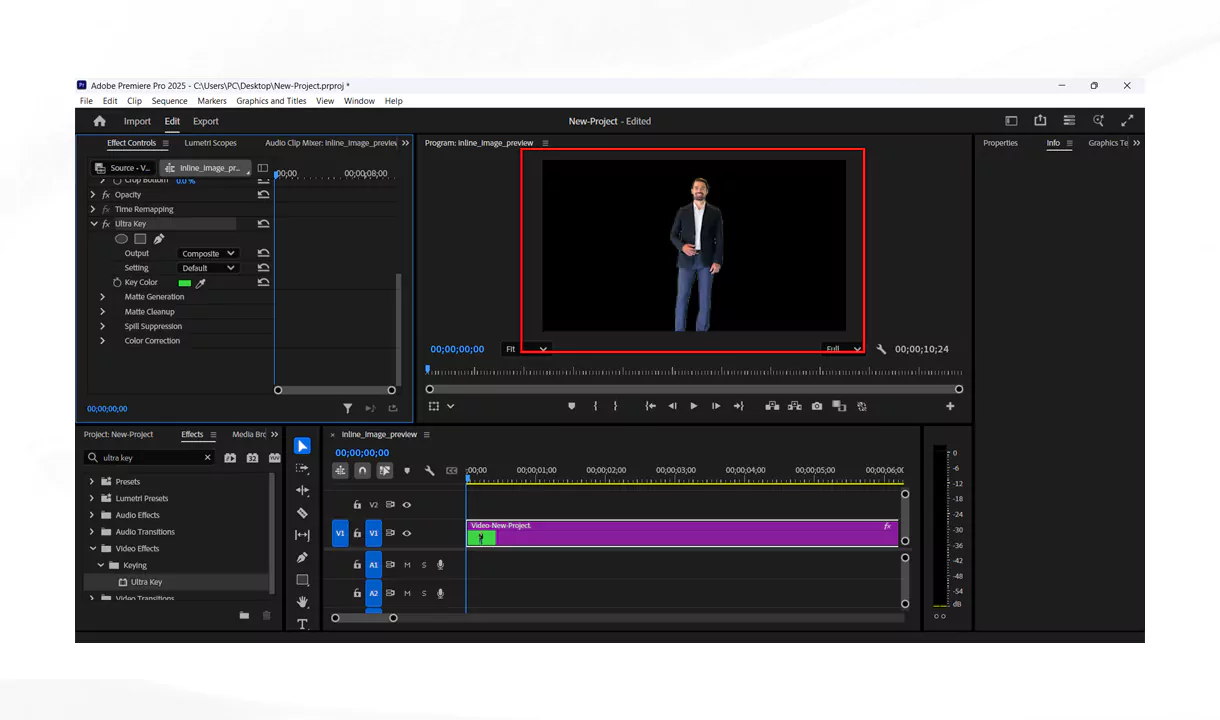Toggle Key Color animation stopwatch
Image resolution: width=1220 pixels, height=720 pixels.
pyautogui.click(x=117, y=283)
